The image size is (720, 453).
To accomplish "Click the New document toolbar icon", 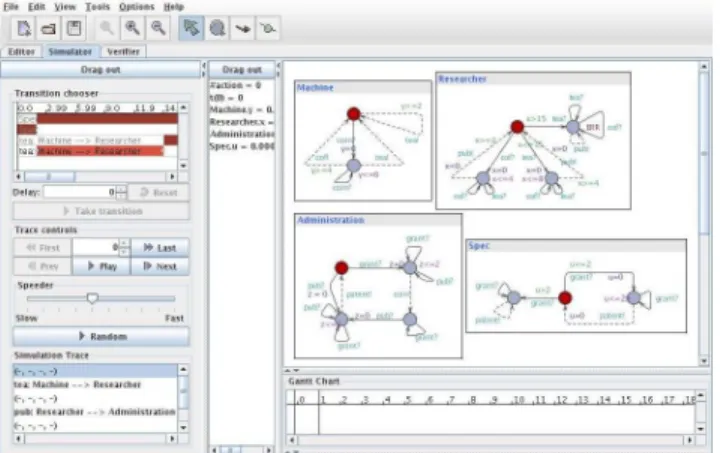I will point(23,28).
